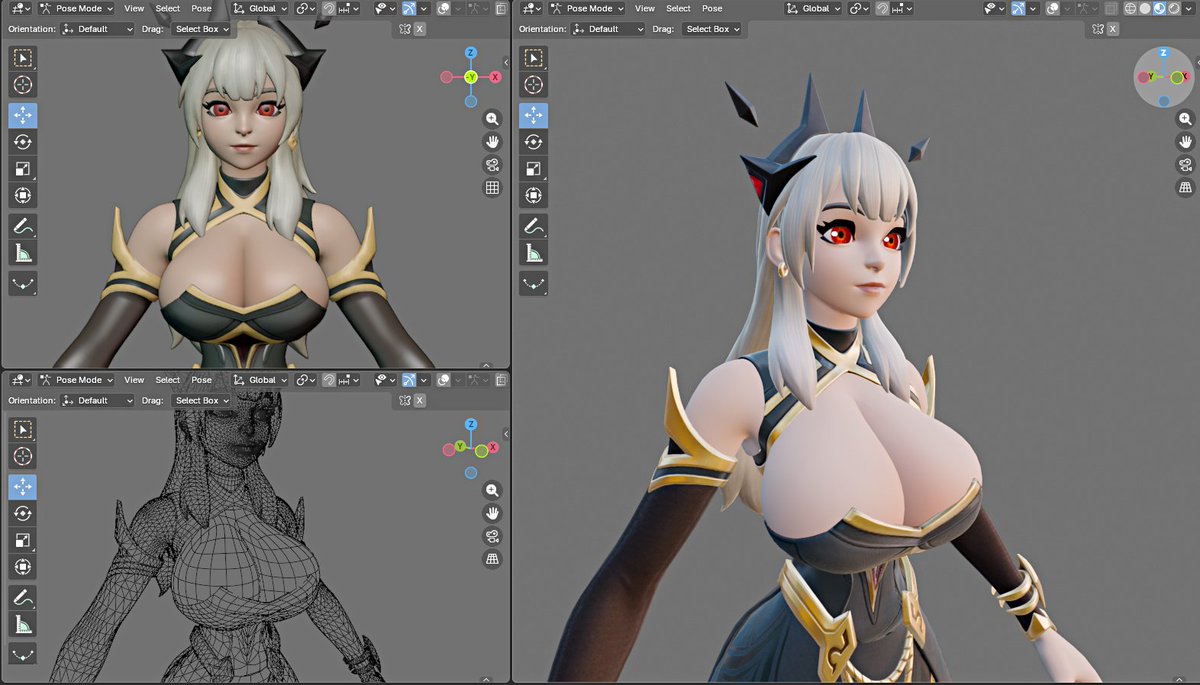Image resolution: width=1200 pixels, height=685 pixels.
Task: Select the Select Box tool in top-left viewport
Action: pyautogui.click(x=23, y=59)
